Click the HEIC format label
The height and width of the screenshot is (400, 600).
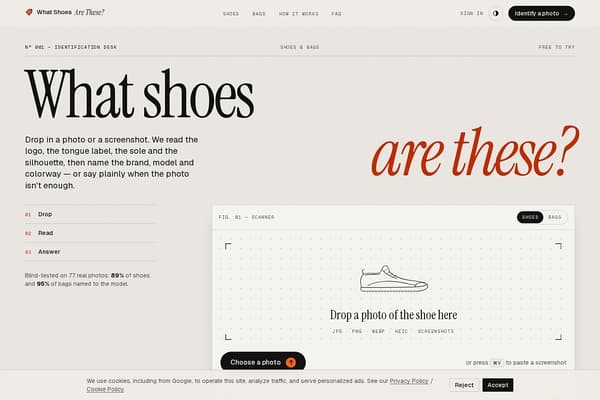[x=401, y=331]
